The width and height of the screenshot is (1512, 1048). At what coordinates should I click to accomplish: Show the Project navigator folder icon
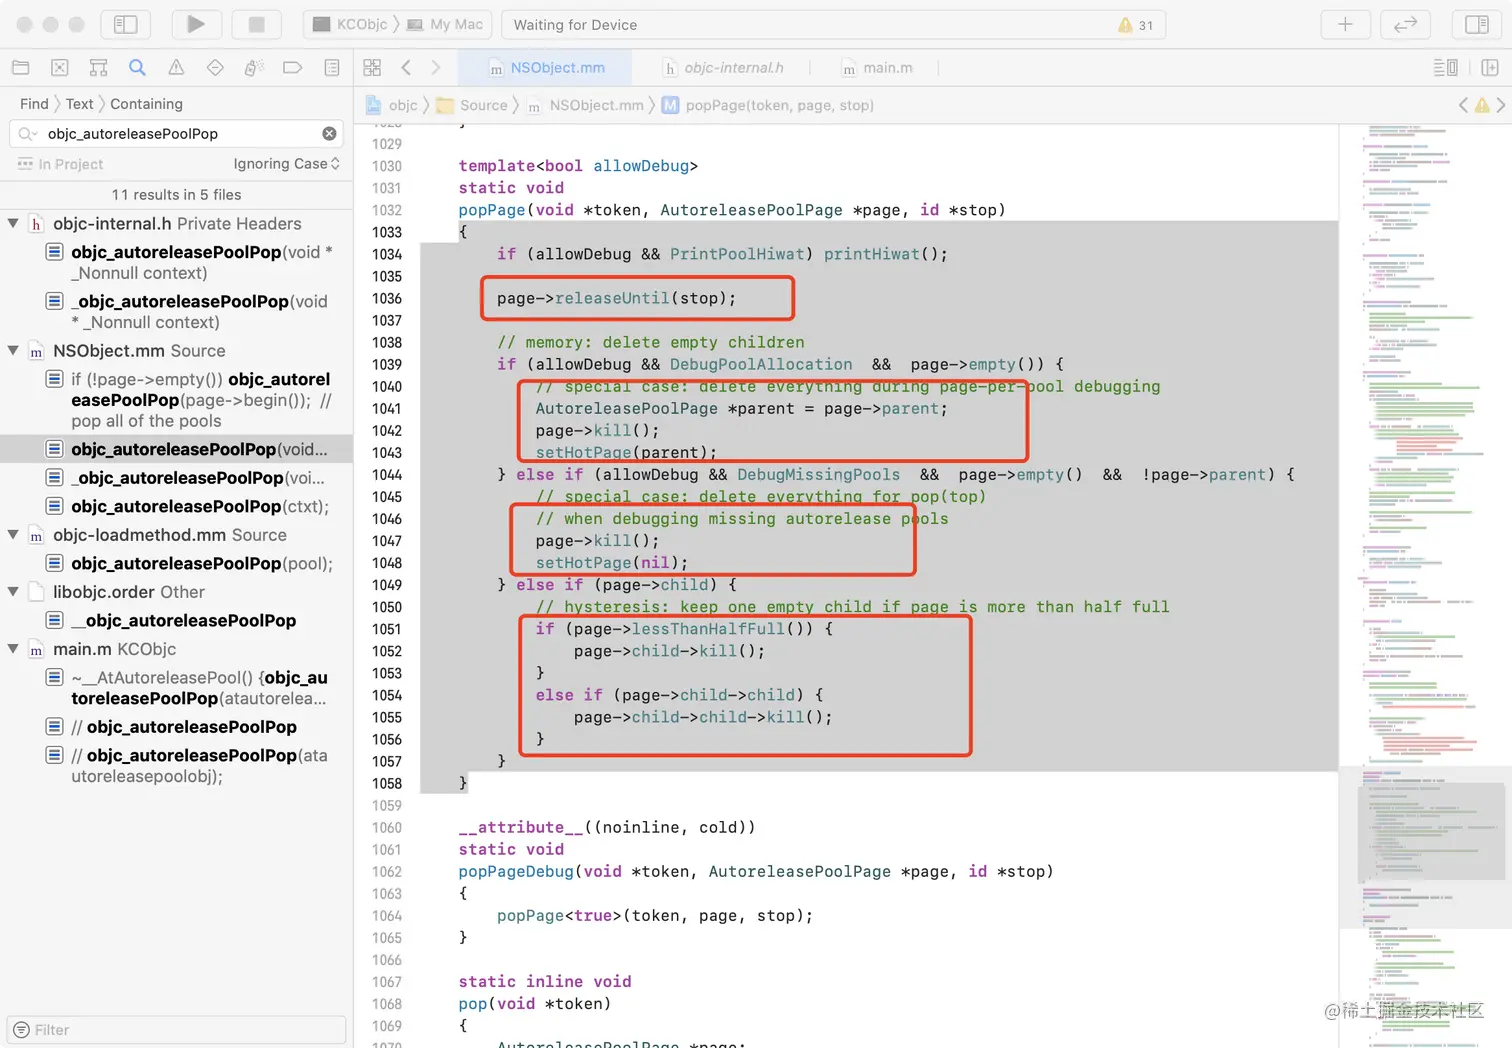click(20, 68)
